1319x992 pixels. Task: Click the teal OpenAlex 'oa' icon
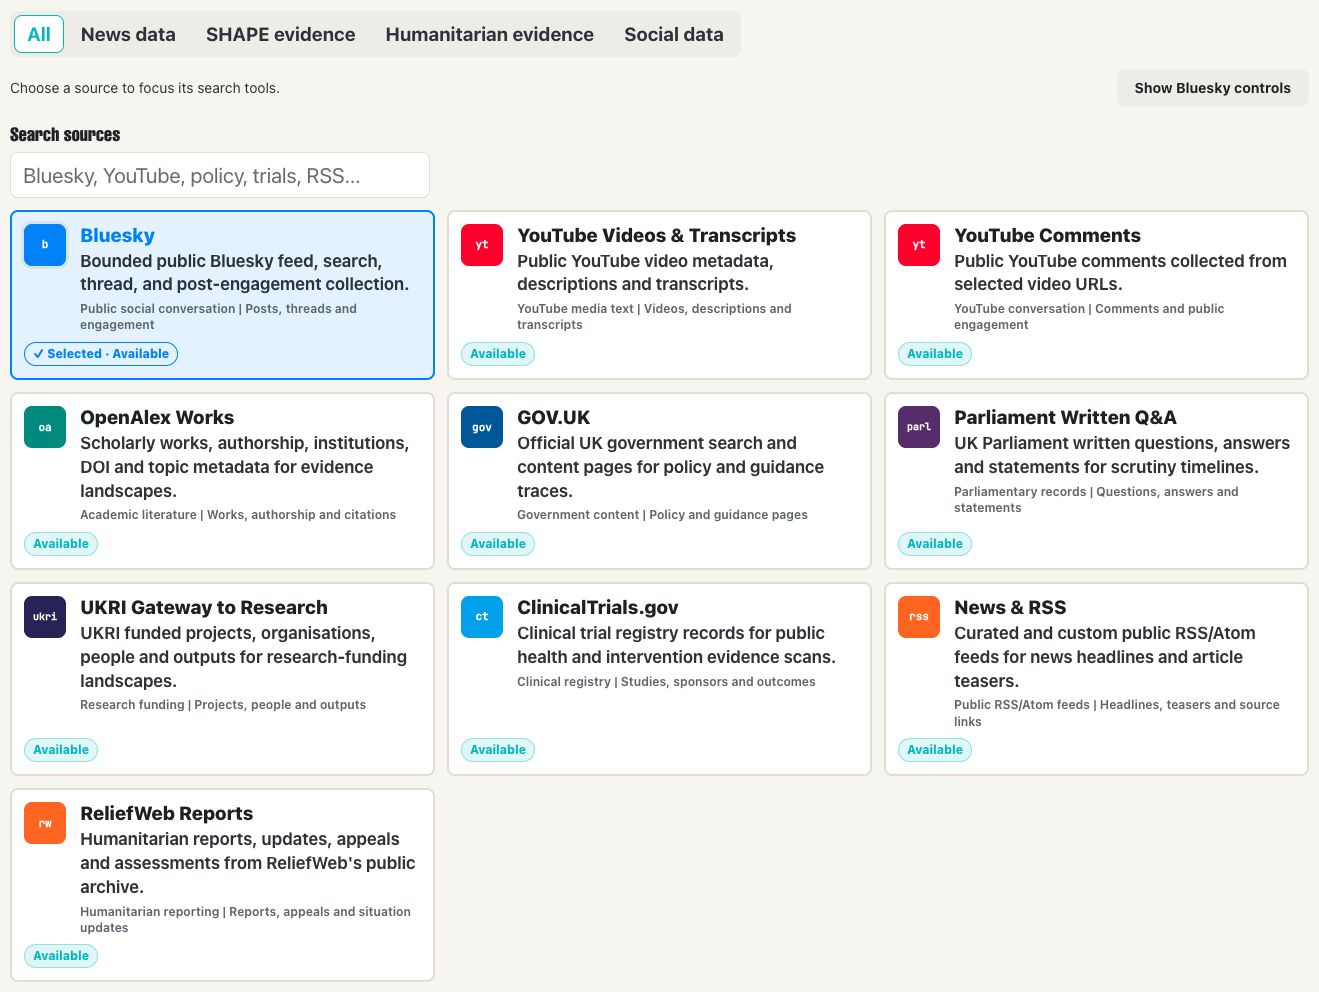pos(45,427)
